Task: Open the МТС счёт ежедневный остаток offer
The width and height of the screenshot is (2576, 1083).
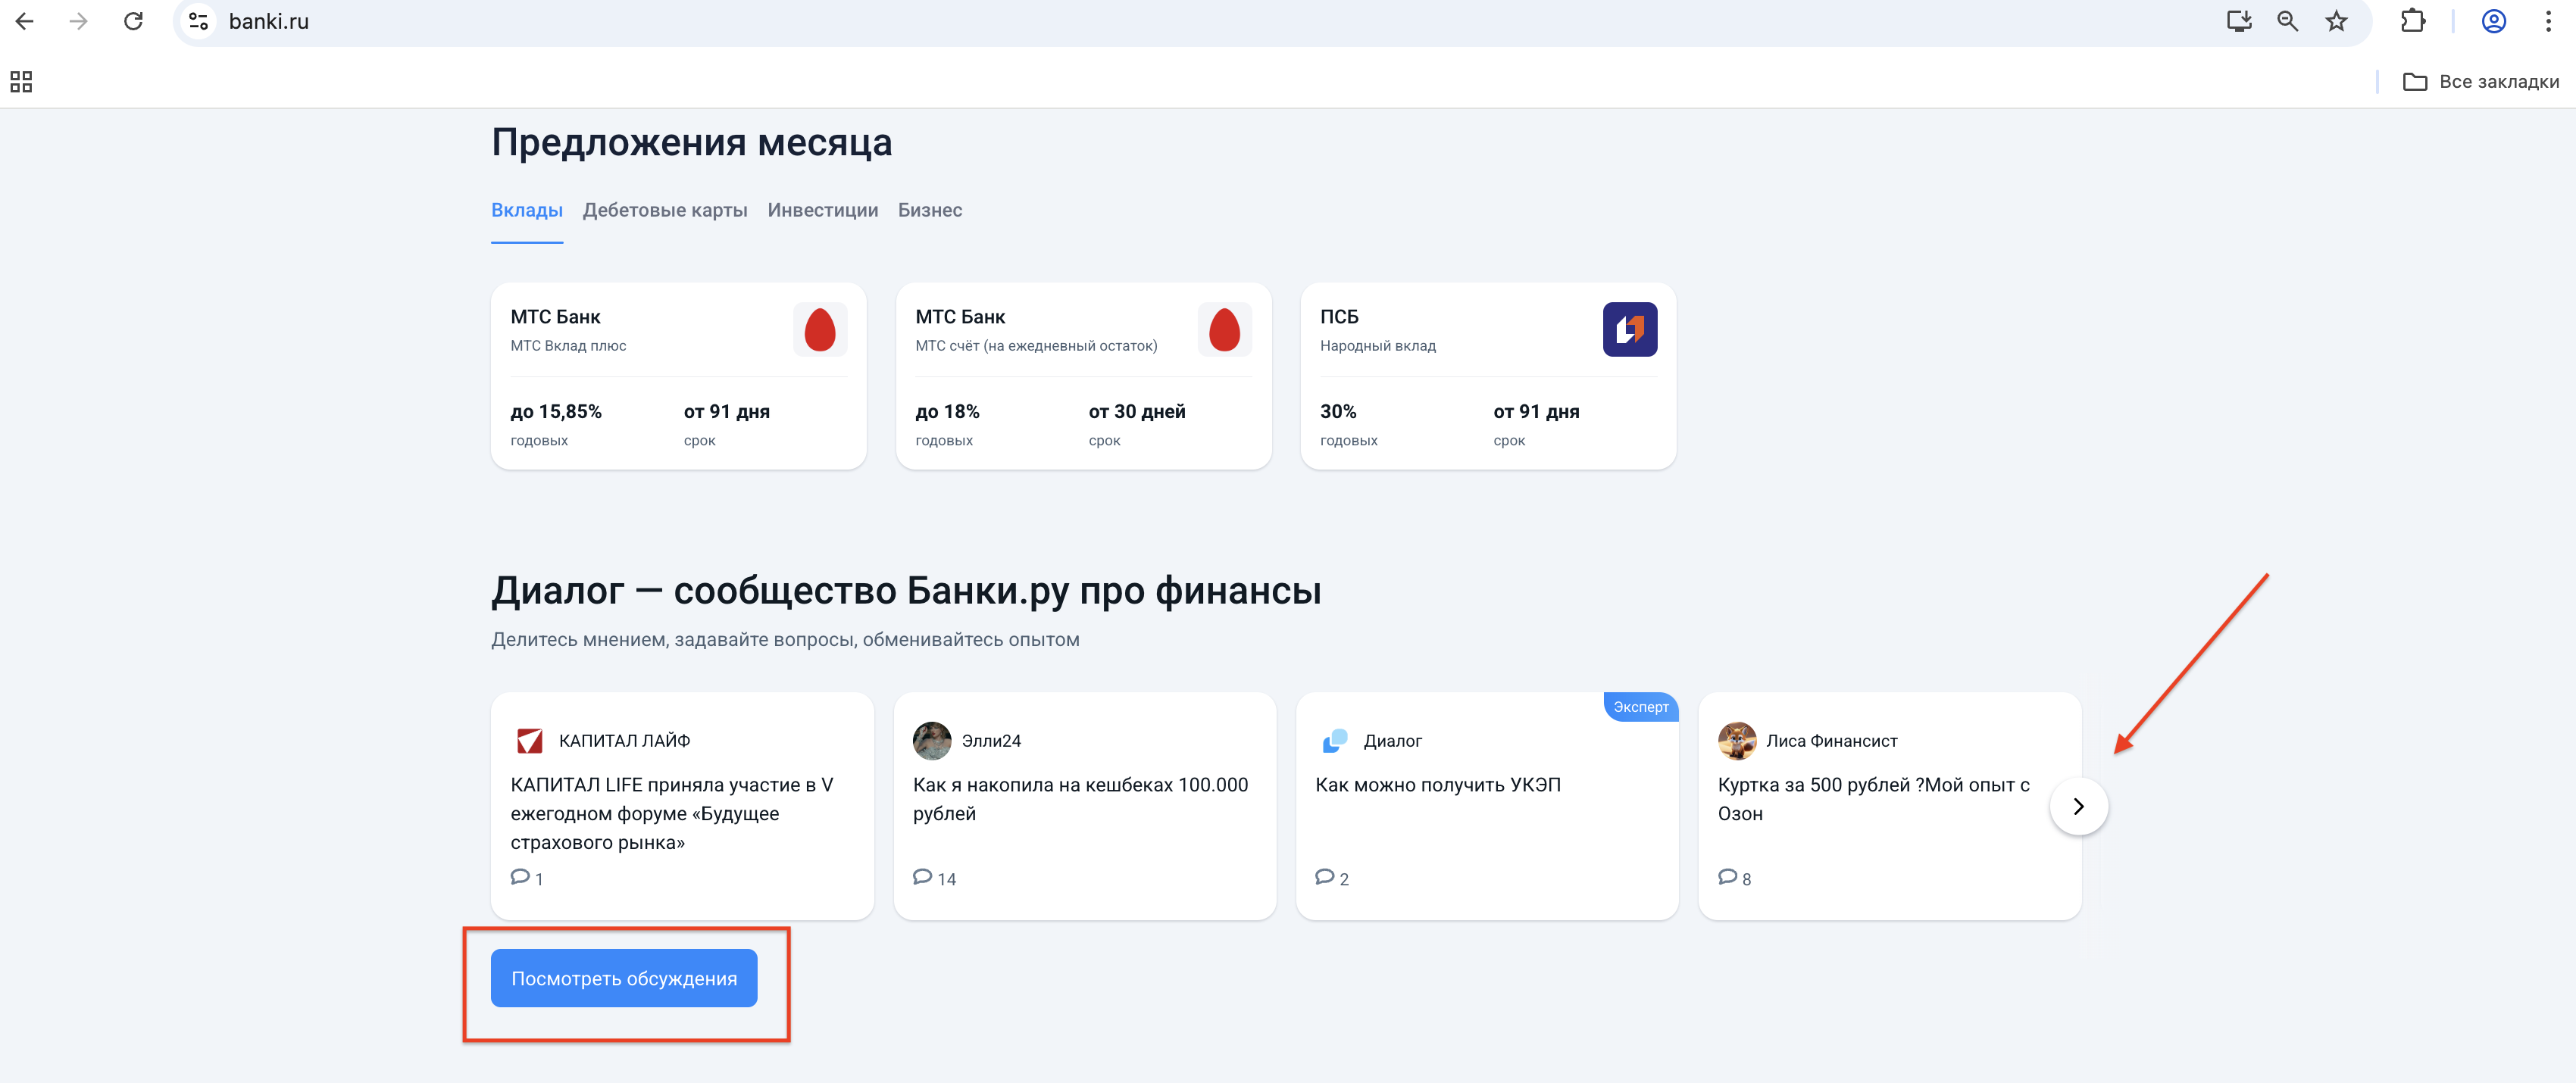Action: [x=1083, y=376]
